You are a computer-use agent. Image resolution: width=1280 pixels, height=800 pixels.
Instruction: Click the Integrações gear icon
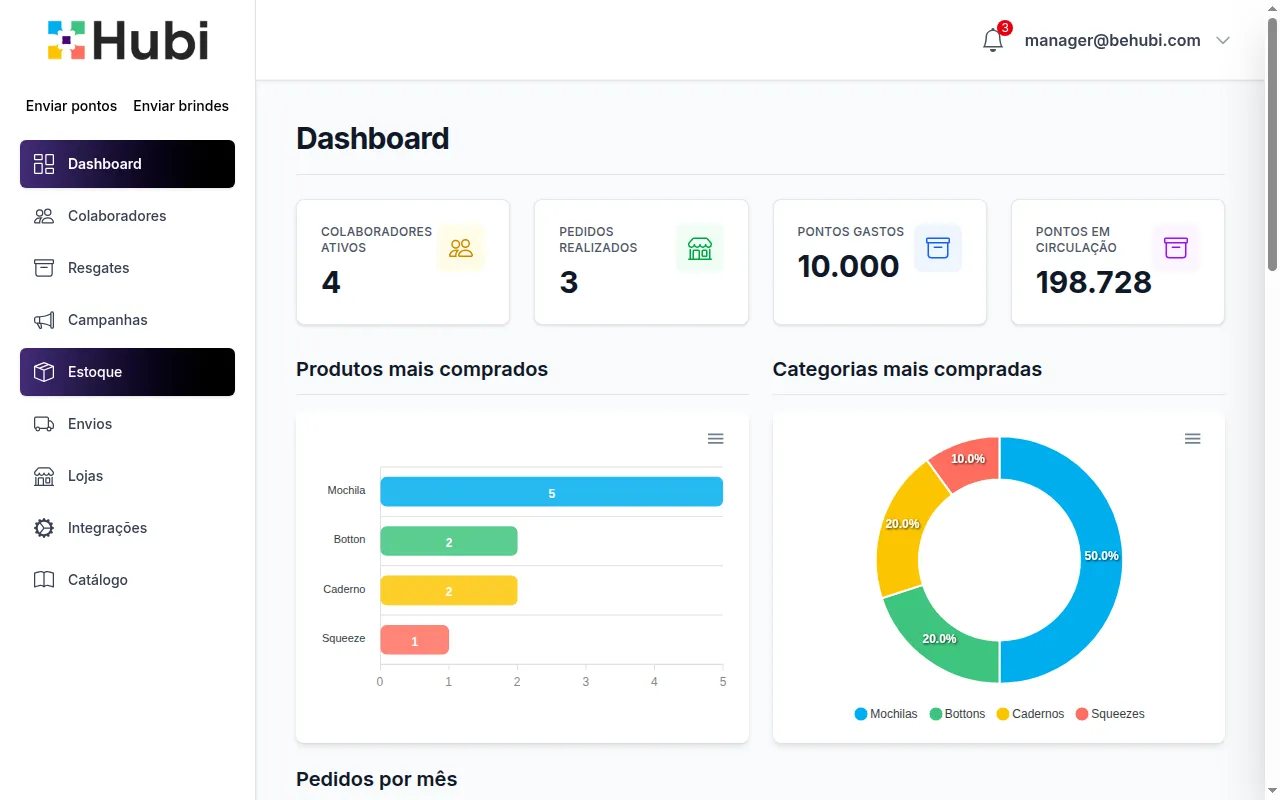click(x=44, y=528)
